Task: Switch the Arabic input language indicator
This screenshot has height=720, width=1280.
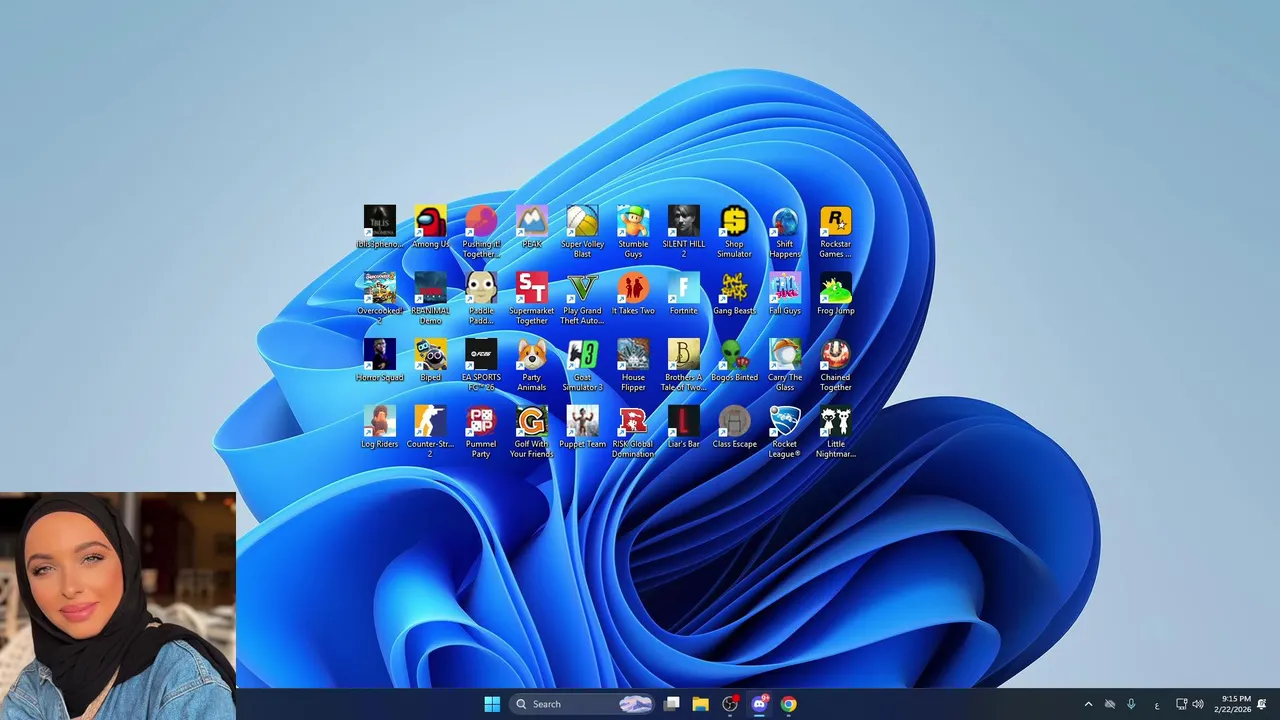Action: (1157, 705)
